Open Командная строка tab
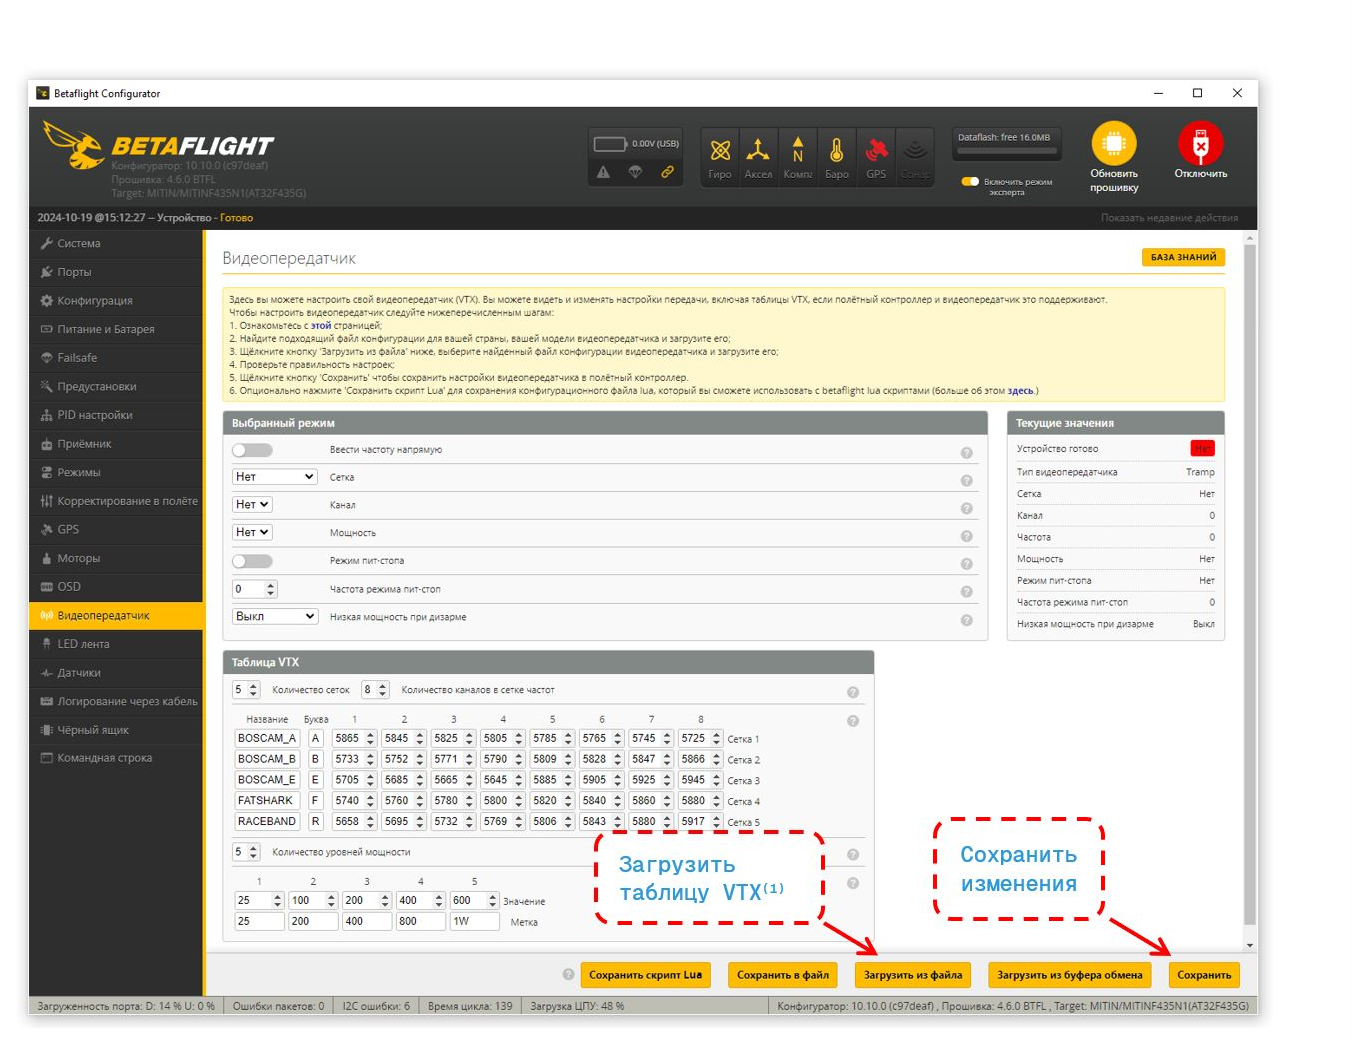The height and width of the screenshot is (1040, 1355). (116, 758)
